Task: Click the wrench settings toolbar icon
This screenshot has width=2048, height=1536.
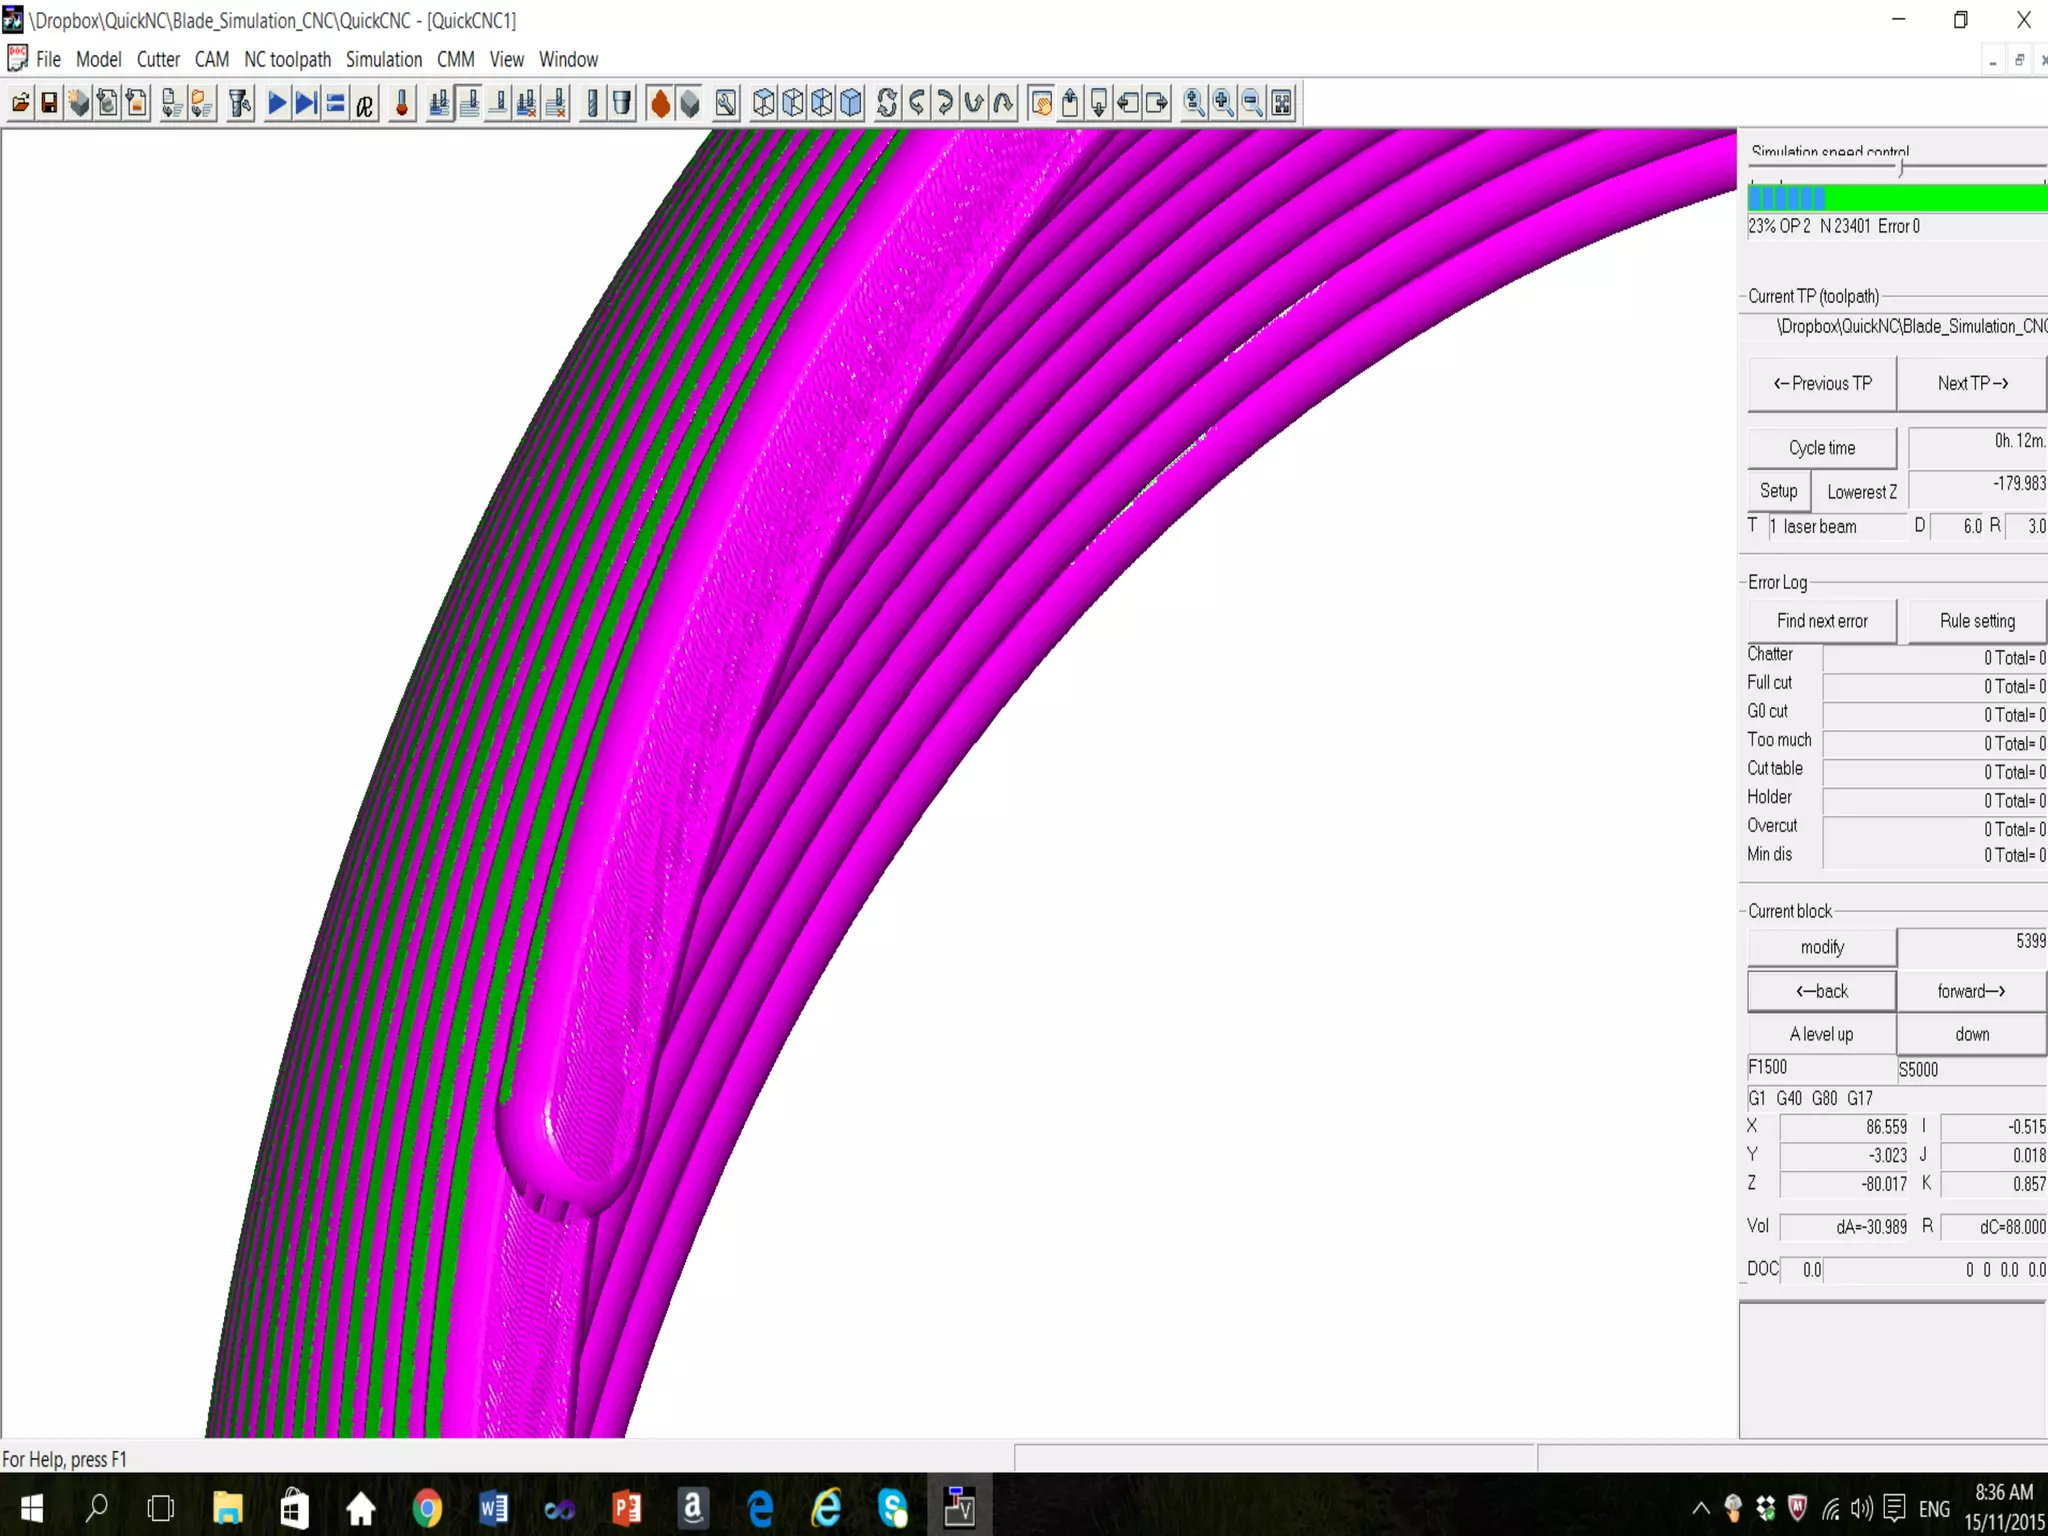Action: [726, 103]
